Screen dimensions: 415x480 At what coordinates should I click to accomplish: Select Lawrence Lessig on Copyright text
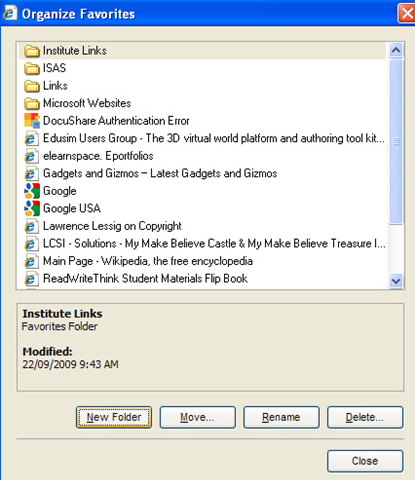click(112, 226)
